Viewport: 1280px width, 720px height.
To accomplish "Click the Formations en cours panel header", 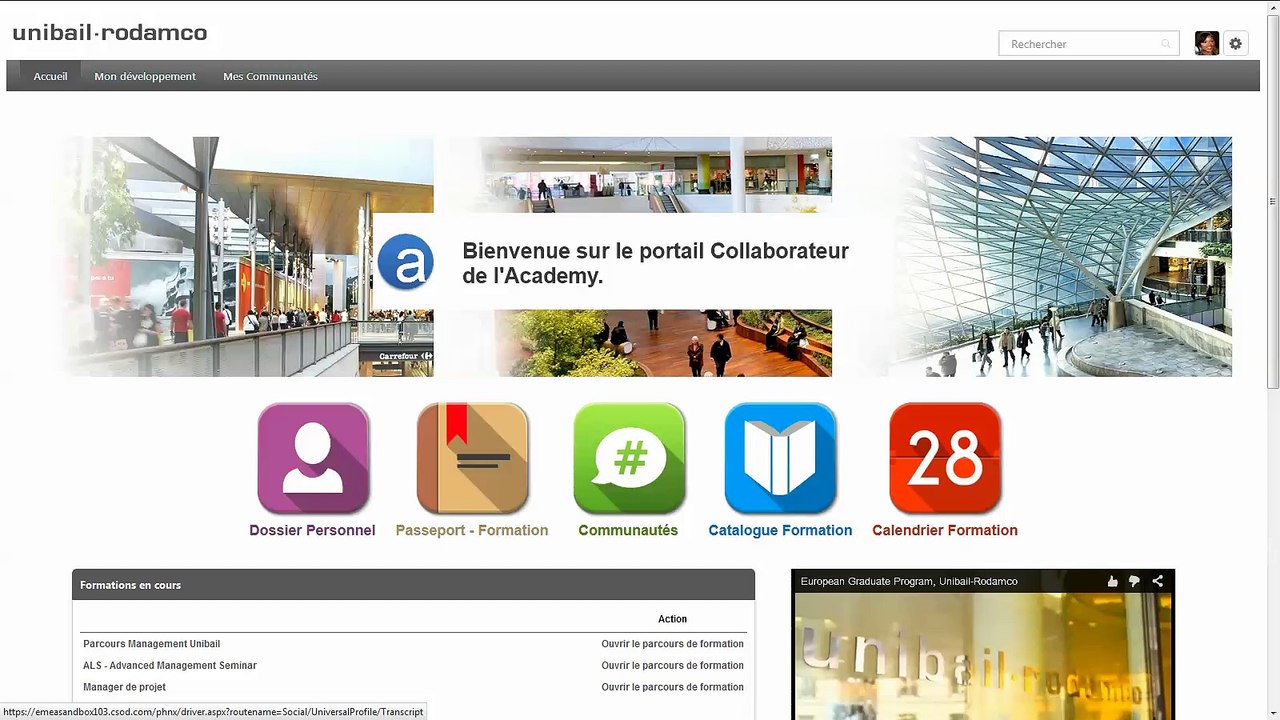I will pos(413,585).
